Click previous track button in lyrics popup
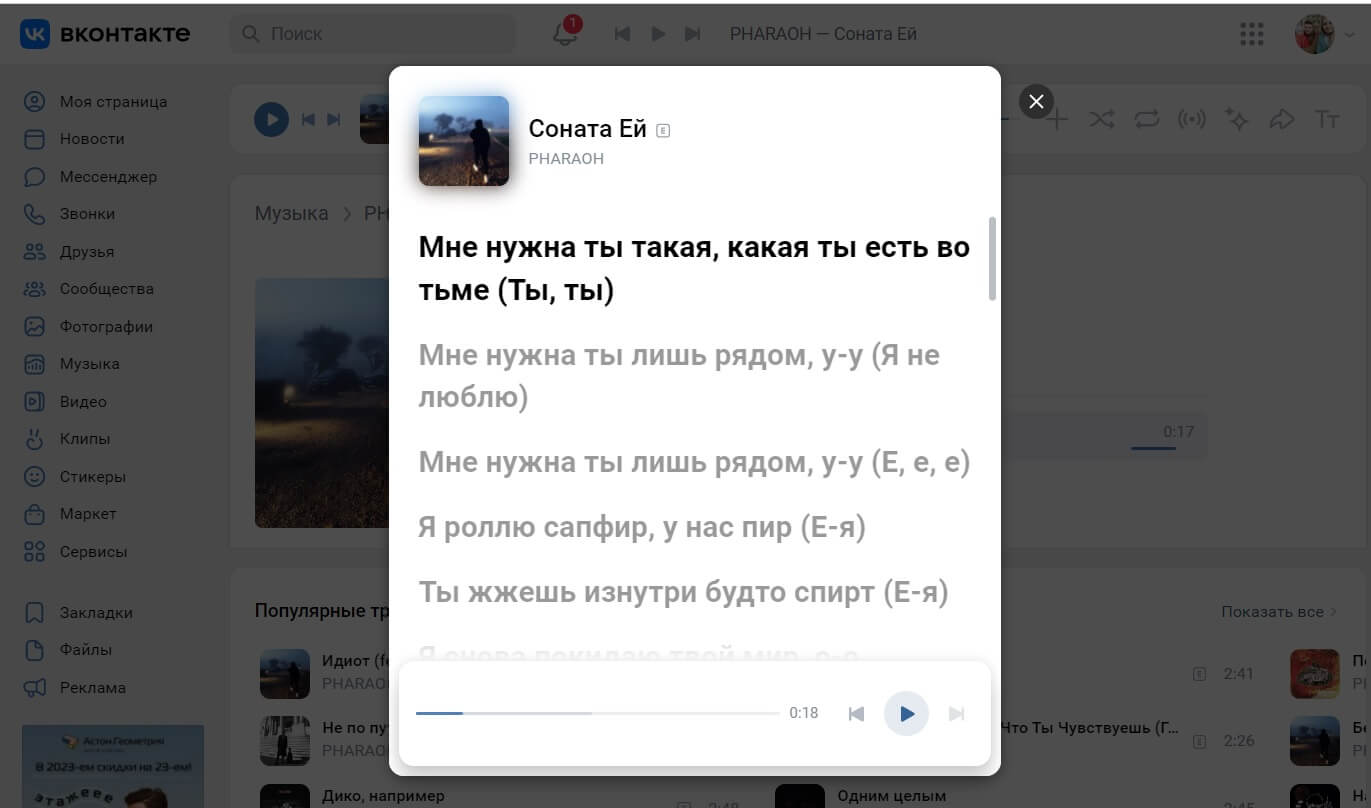1371x808 pixels. (856, 714)
